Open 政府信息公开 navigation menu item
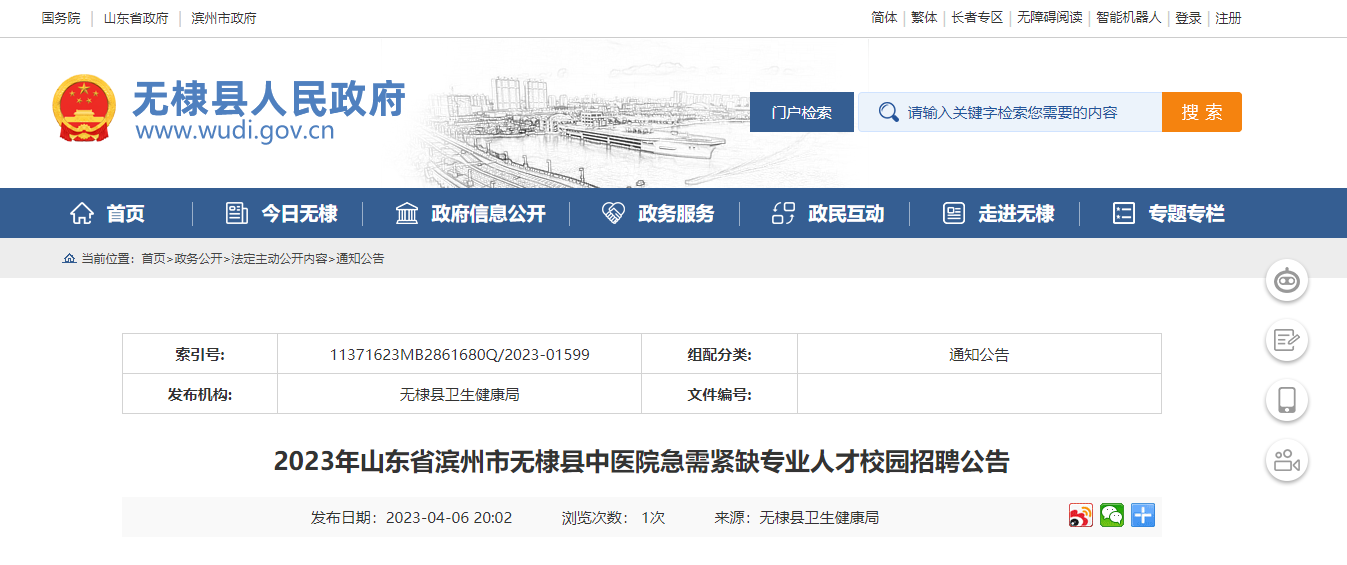The width and height of the screenshot is (1347, 565). (x=489, y=213)
